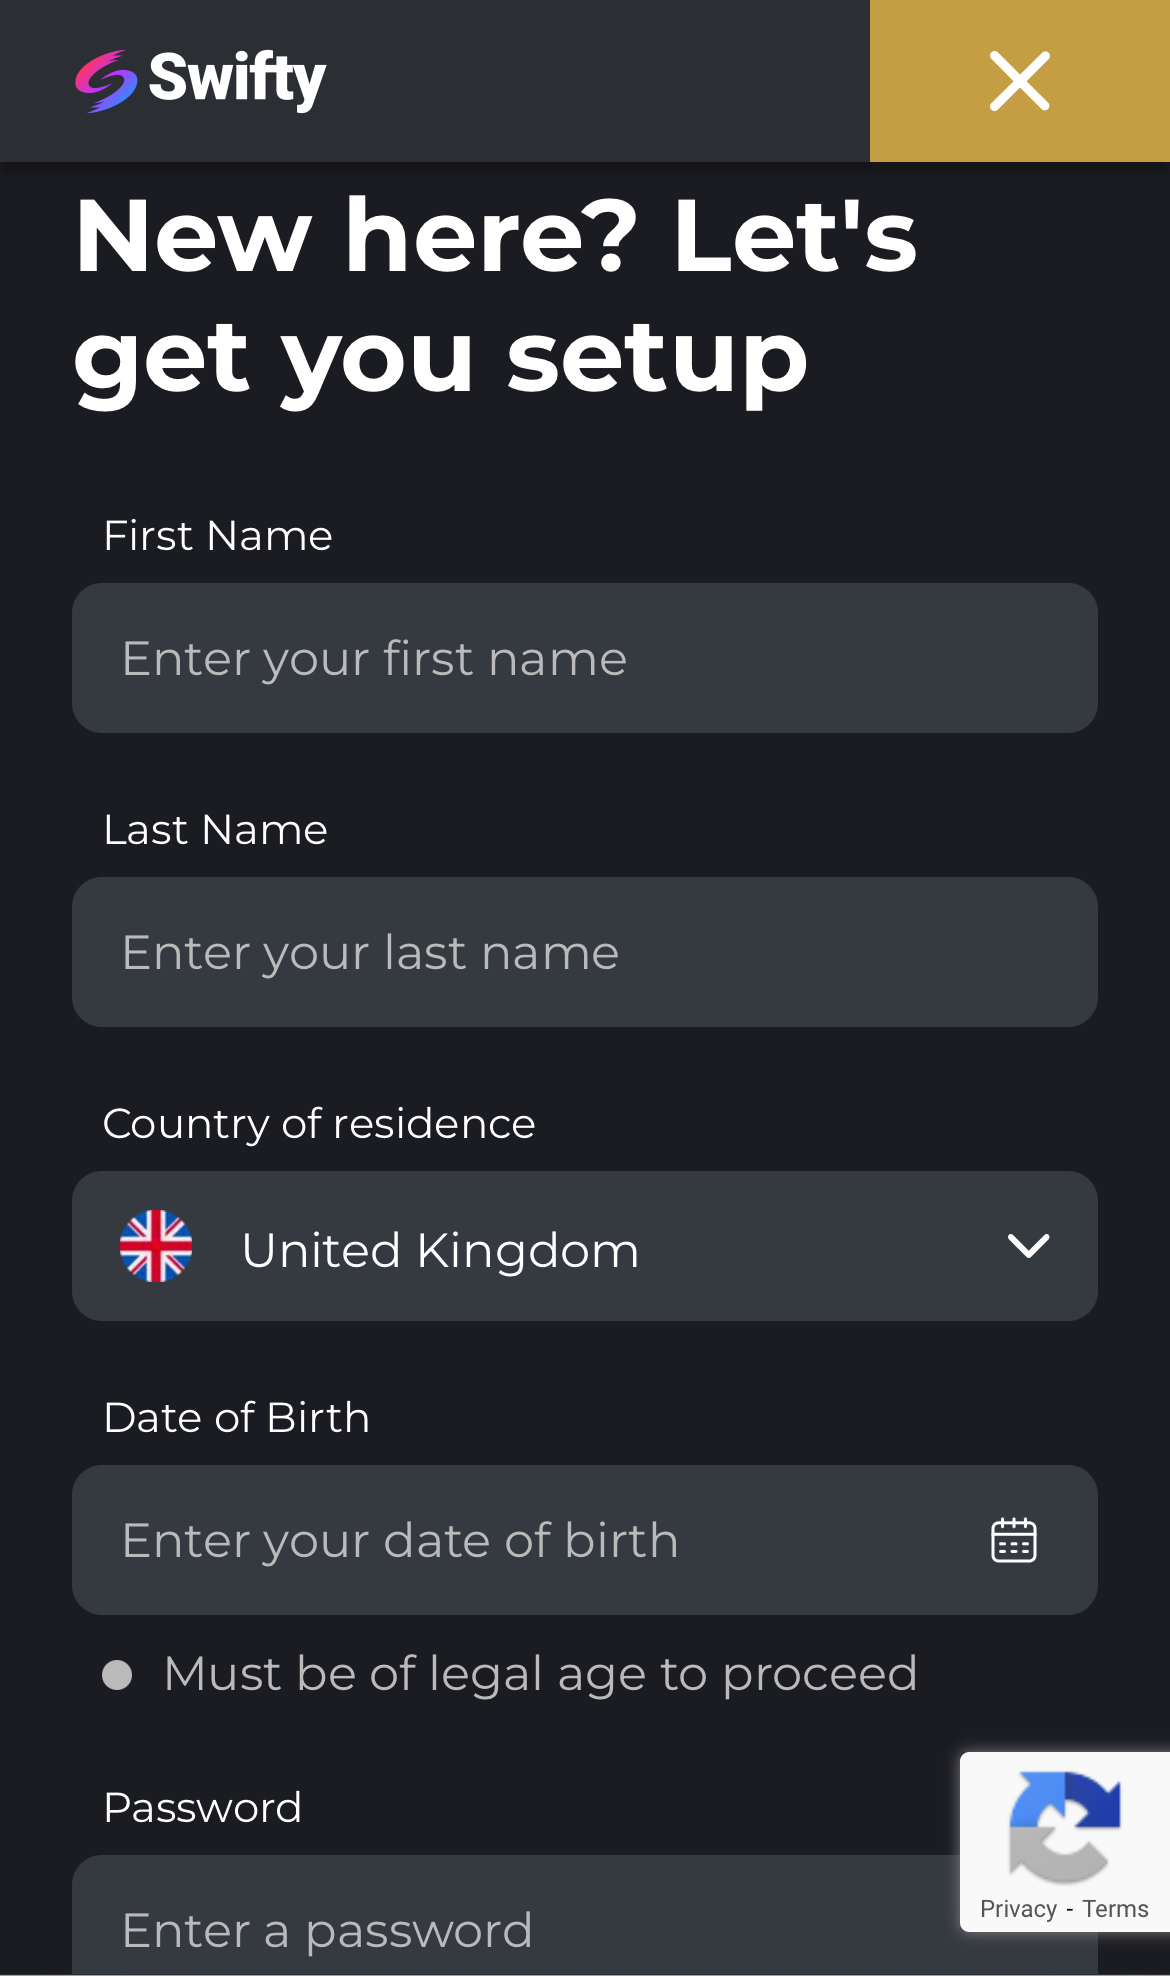Focus the first name input field
1170x1976 pixels.
tap(585, 658)
